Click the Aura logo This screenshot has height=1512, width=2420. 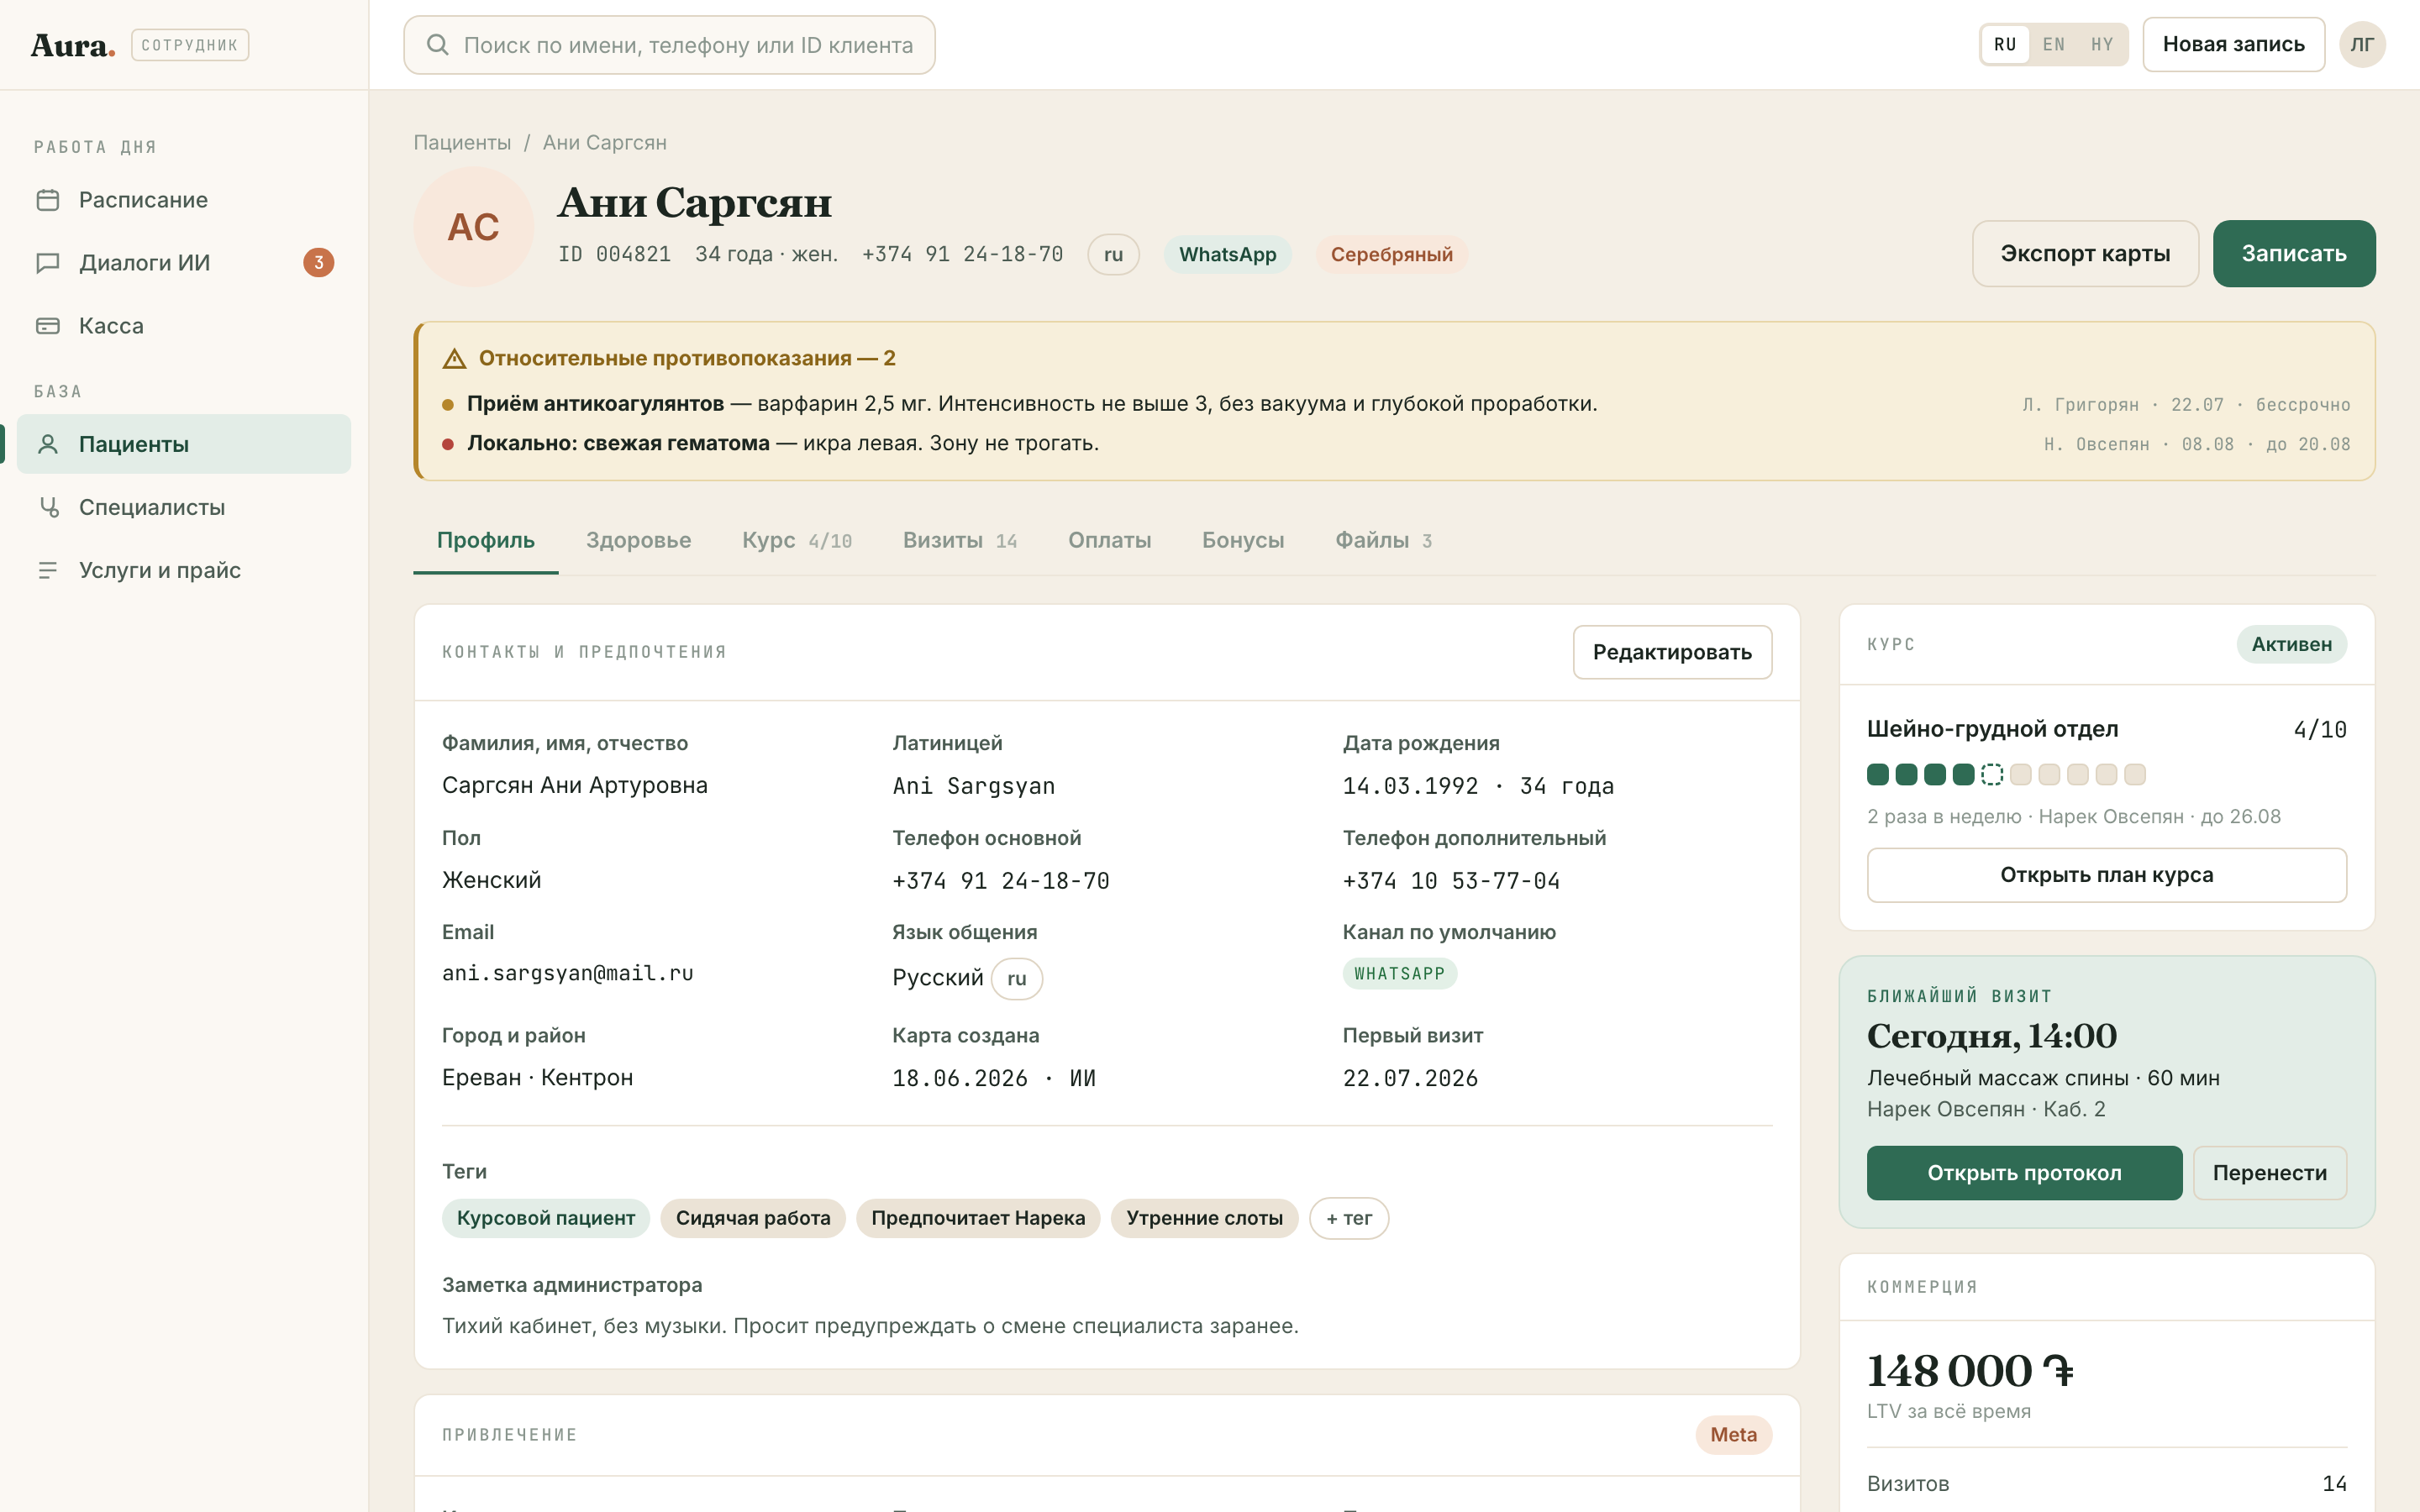tap(73, 45)
